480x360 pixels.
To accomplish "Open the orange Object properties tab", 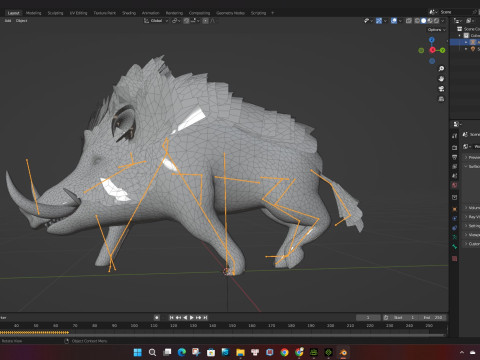I will 454,209.
